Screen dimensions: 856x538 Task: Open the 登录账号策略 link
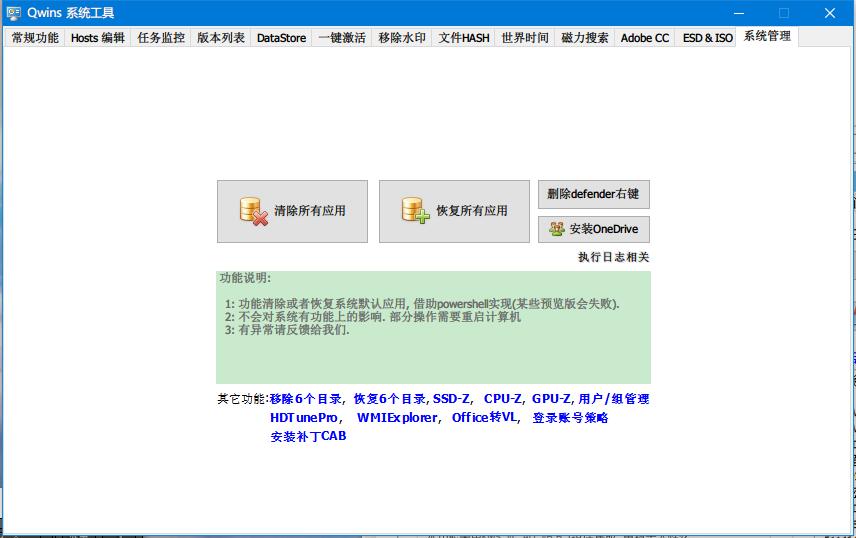[x=570, y=418]
